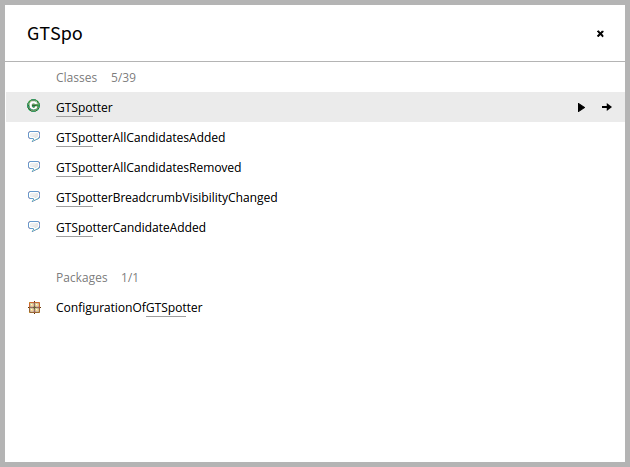Screen dimensions: 630x467
Task: Select the ConfigurationOfGTSpotter package
Action: click(129, 308)
